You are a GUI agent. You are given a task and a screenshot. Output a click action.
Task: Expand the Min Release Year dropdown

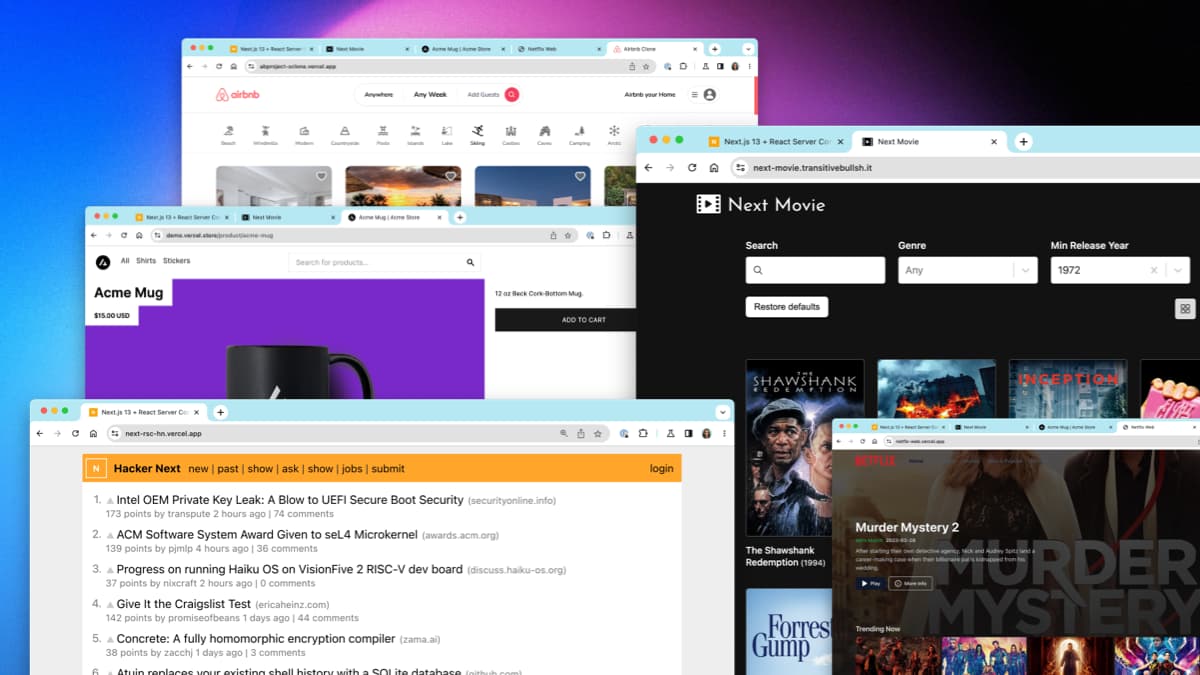[x=1179, y=270]
